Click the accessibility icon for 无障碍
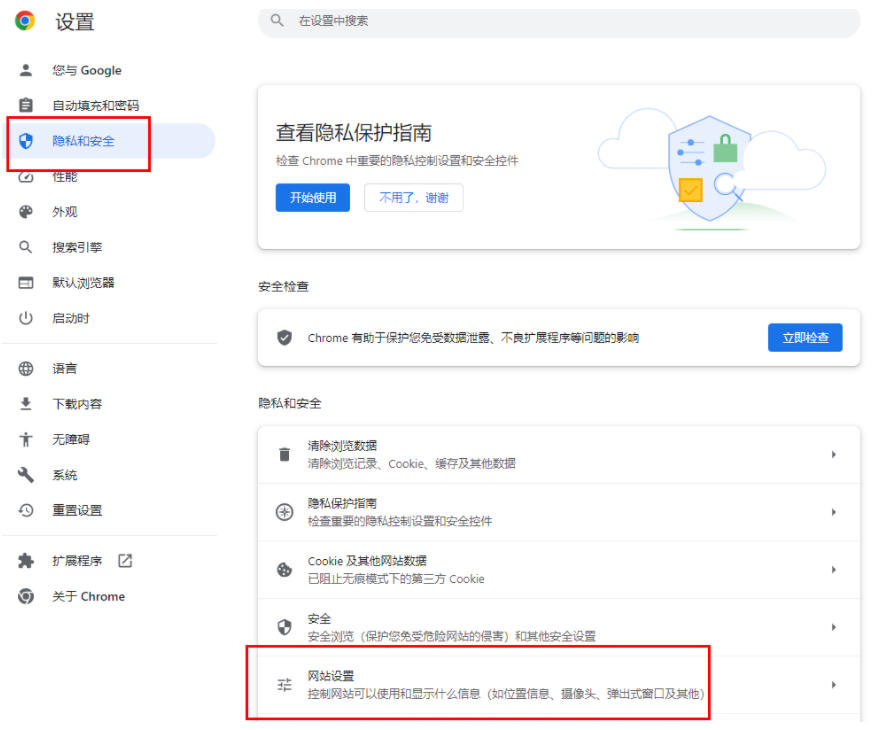 [x=26, y=440]
